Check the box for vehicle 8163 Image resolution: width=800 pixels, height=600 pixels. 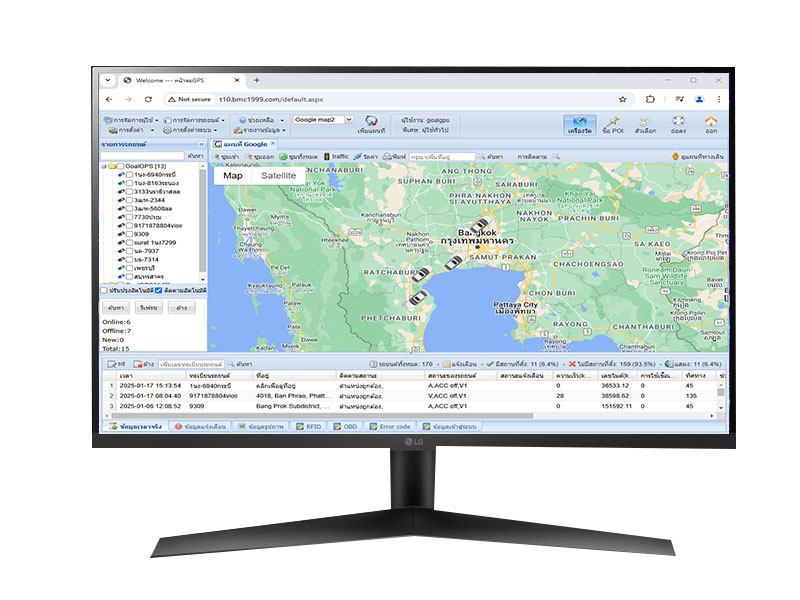pyautogui.click(x=130, y=183)
